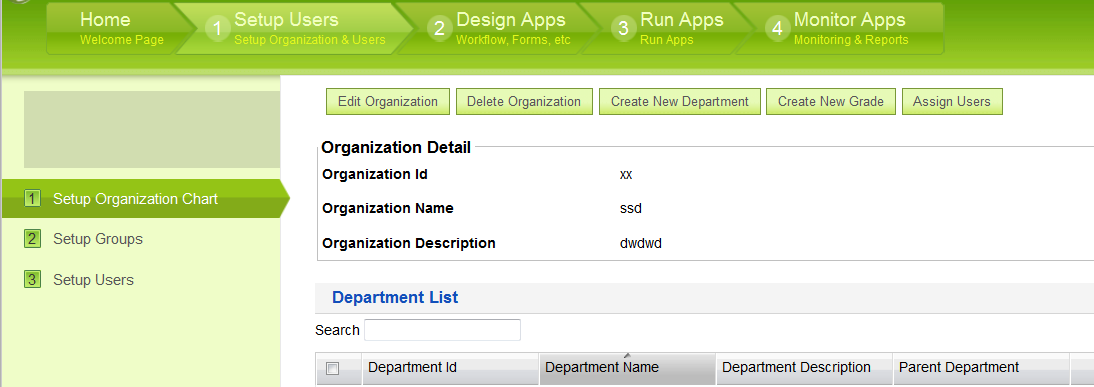Image resolution: width=1094 pixels, height=387 pixels.
Task: Click the step 3 circle for Run Apps
Action: pos(623,29)
